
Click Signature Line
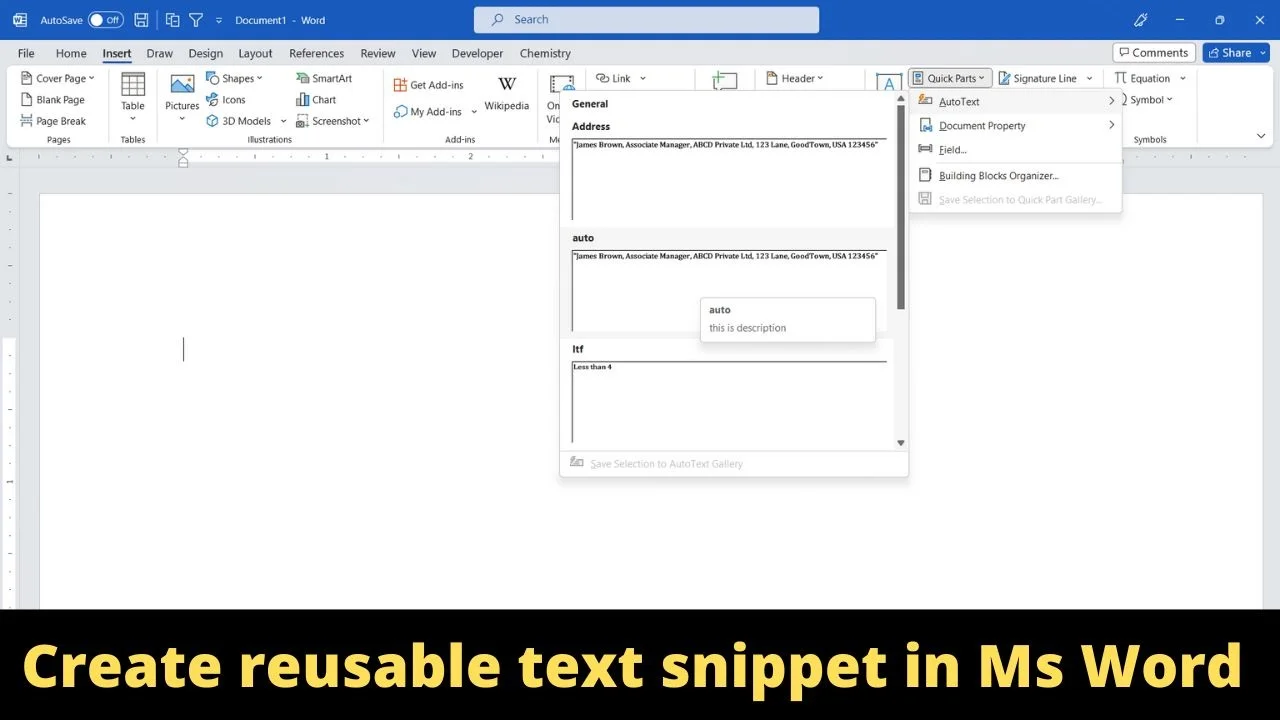(1036, 78)
